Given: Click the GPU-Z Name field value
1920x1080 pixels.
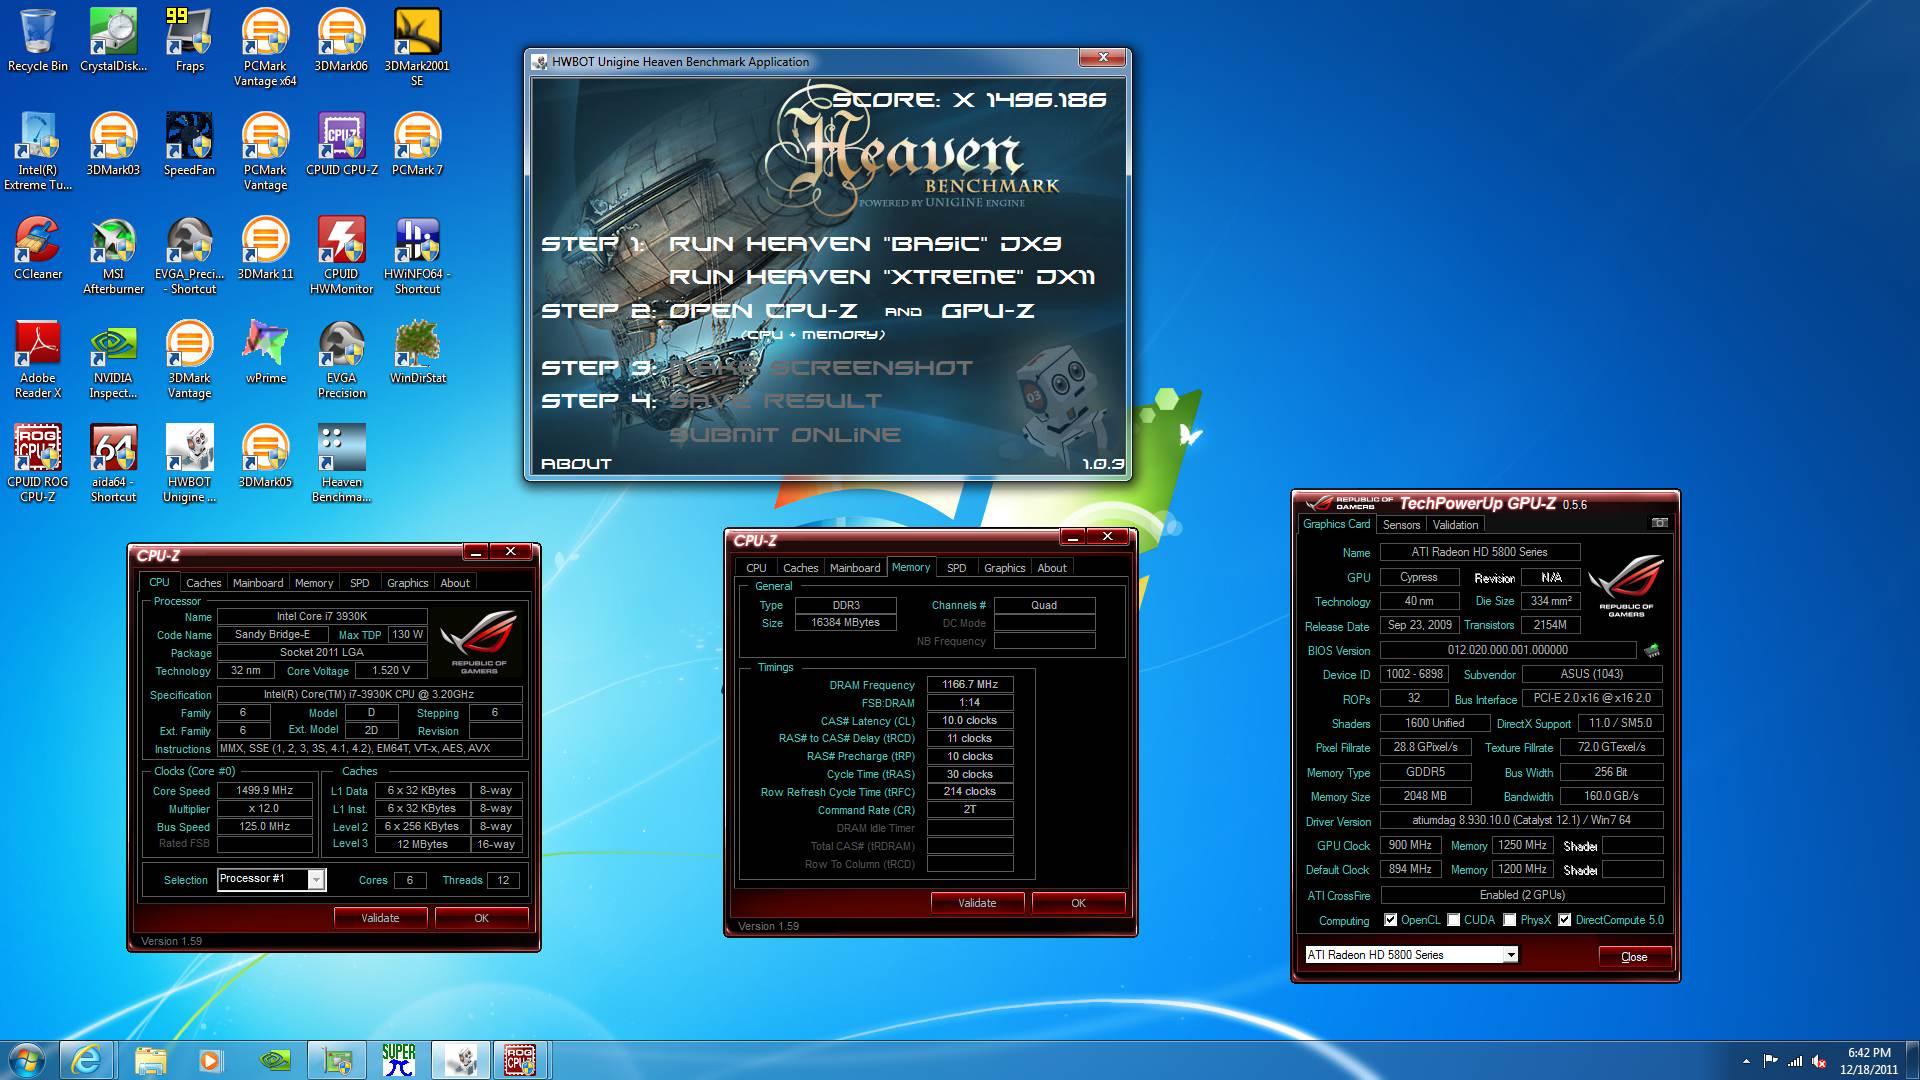Looking at the screenshot, I should click(1479, 552).
